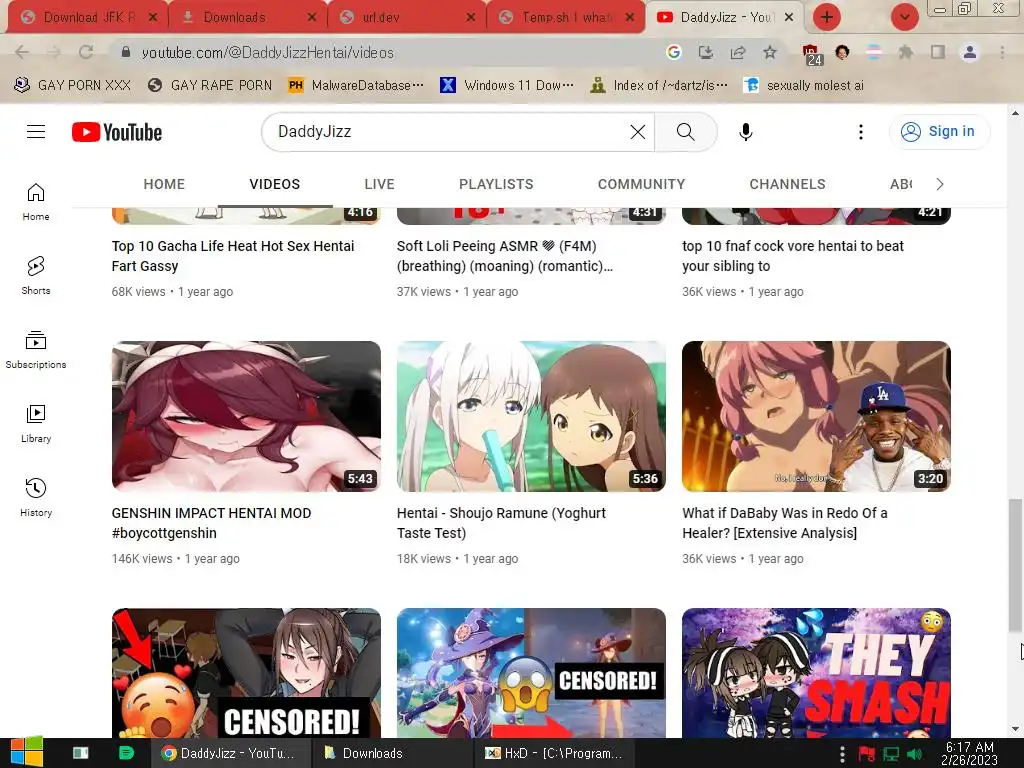Switch to the Downloads browser tab
The height and width of the screenshot is (768, 1024).
[x=234, y=18]
